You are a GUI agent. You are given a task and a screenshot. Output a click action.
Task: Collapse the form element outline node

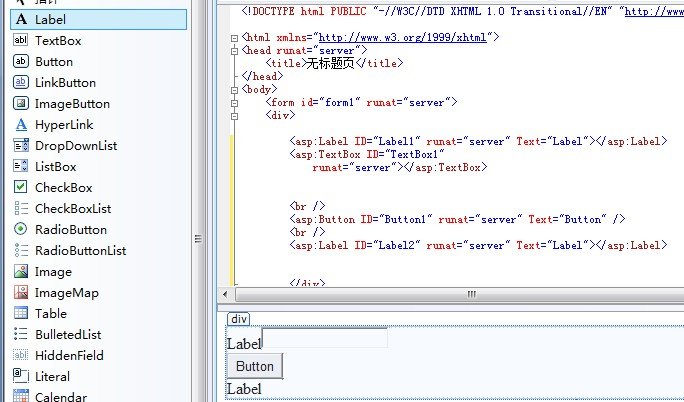click(x=234, y=103)
